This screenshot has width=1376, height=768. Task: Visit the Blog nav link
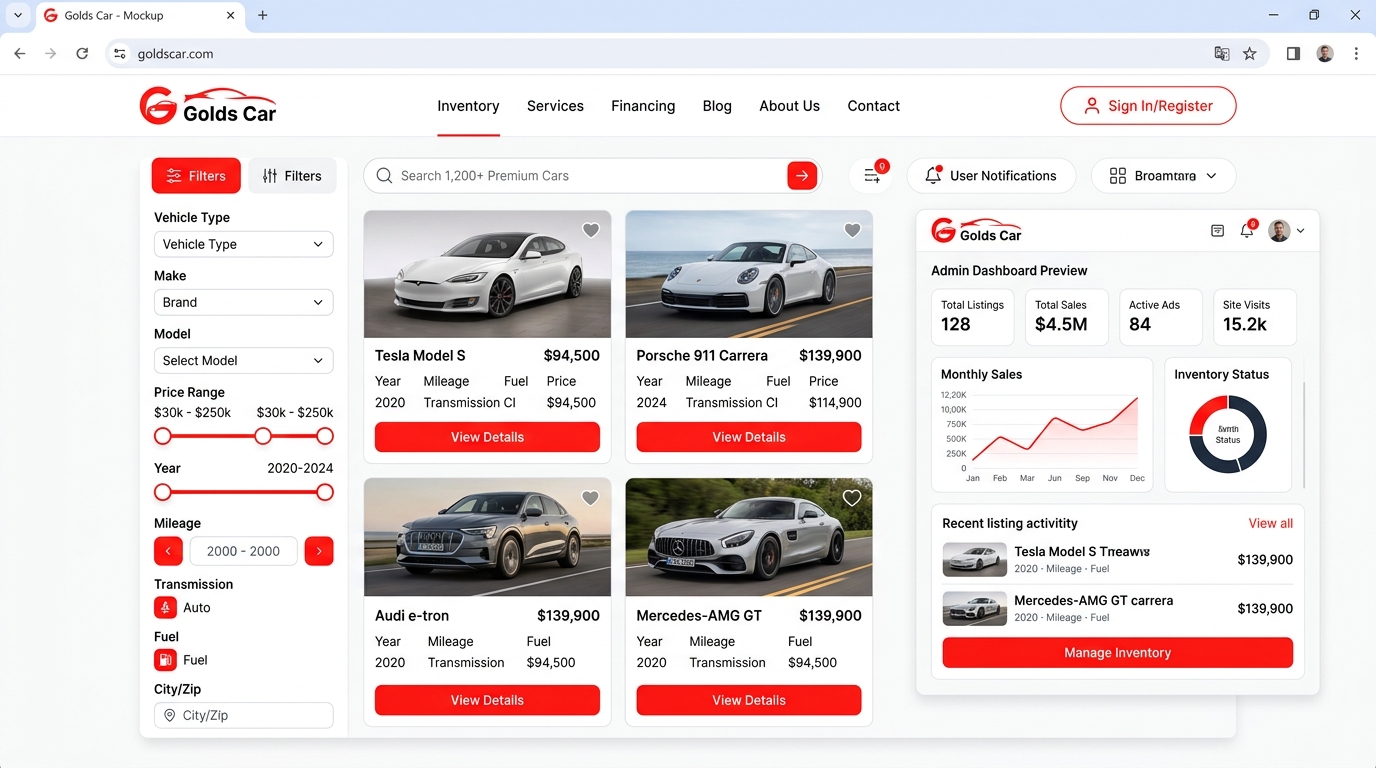pos(717,106)
